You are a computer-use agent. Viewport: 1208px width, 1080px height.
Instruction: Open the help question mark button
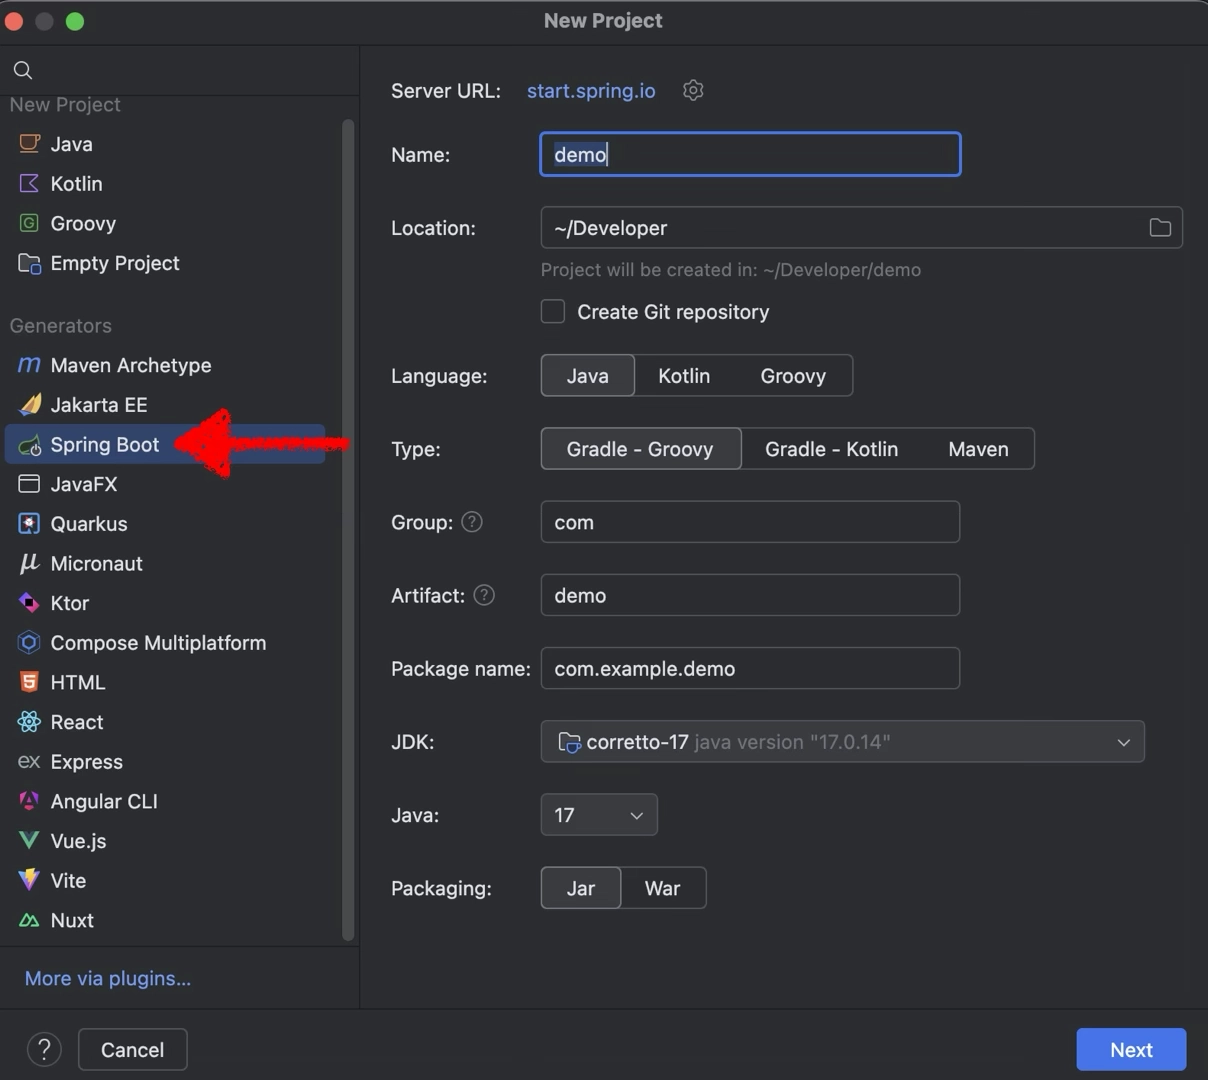pos(44,1050)
